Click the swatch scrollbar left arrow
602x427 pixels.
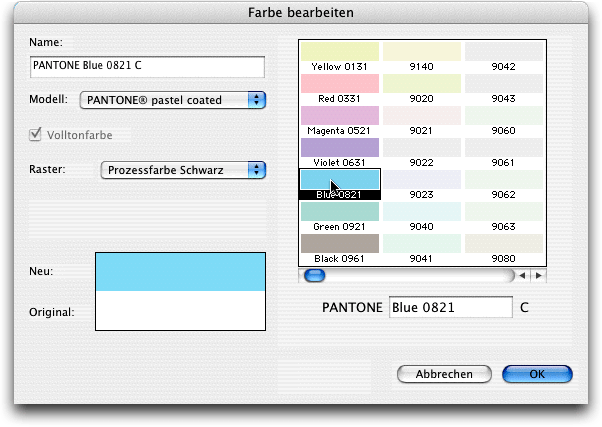[523, 275]
